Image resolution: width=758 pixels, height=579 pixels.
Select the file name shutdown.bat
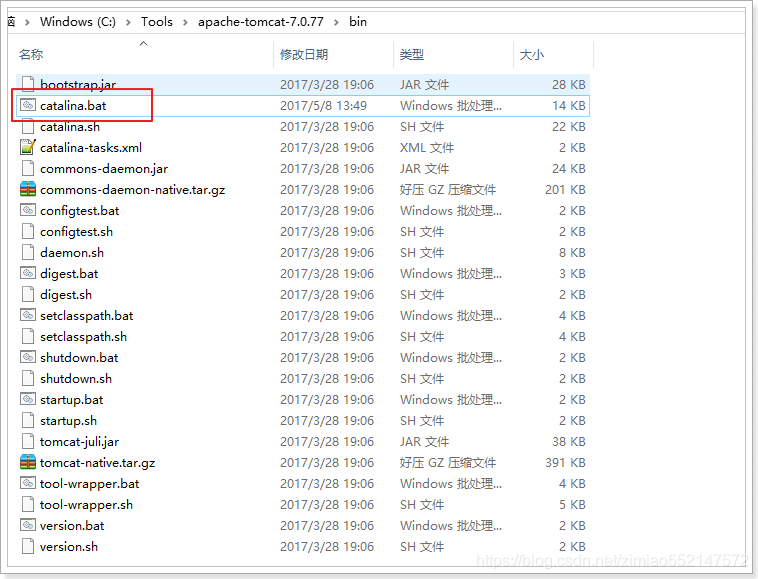79,358
